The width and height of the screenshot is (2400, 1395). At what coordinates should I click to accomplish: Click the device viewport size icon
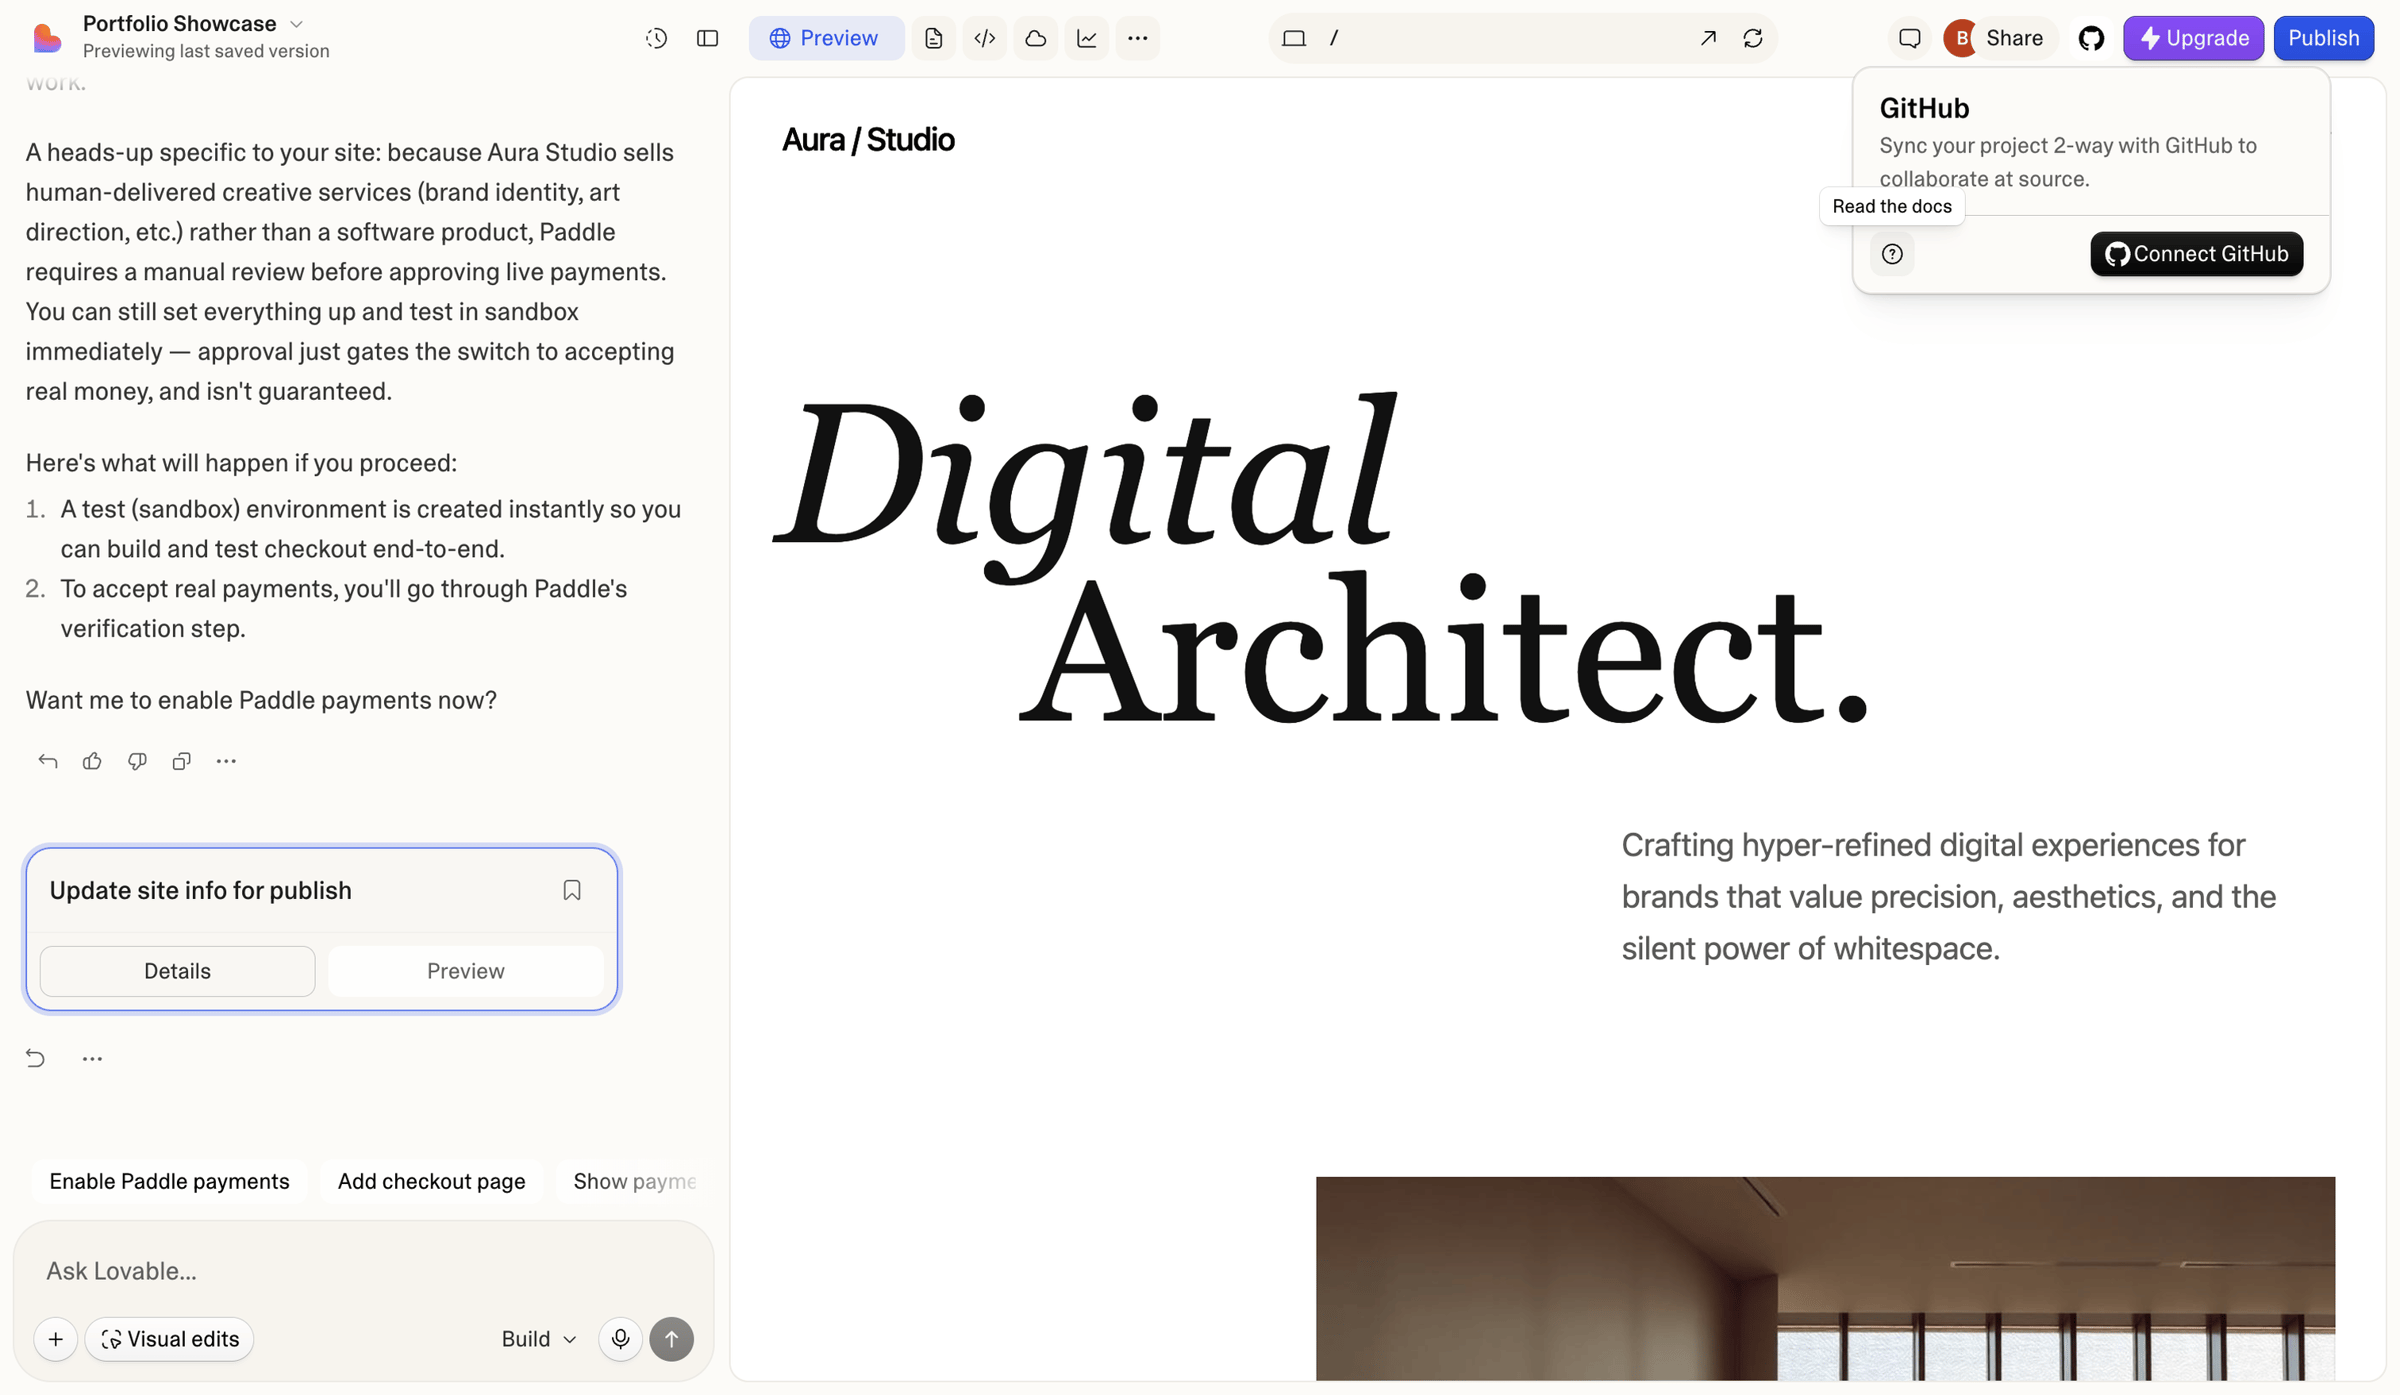[x=1294, y=38]
